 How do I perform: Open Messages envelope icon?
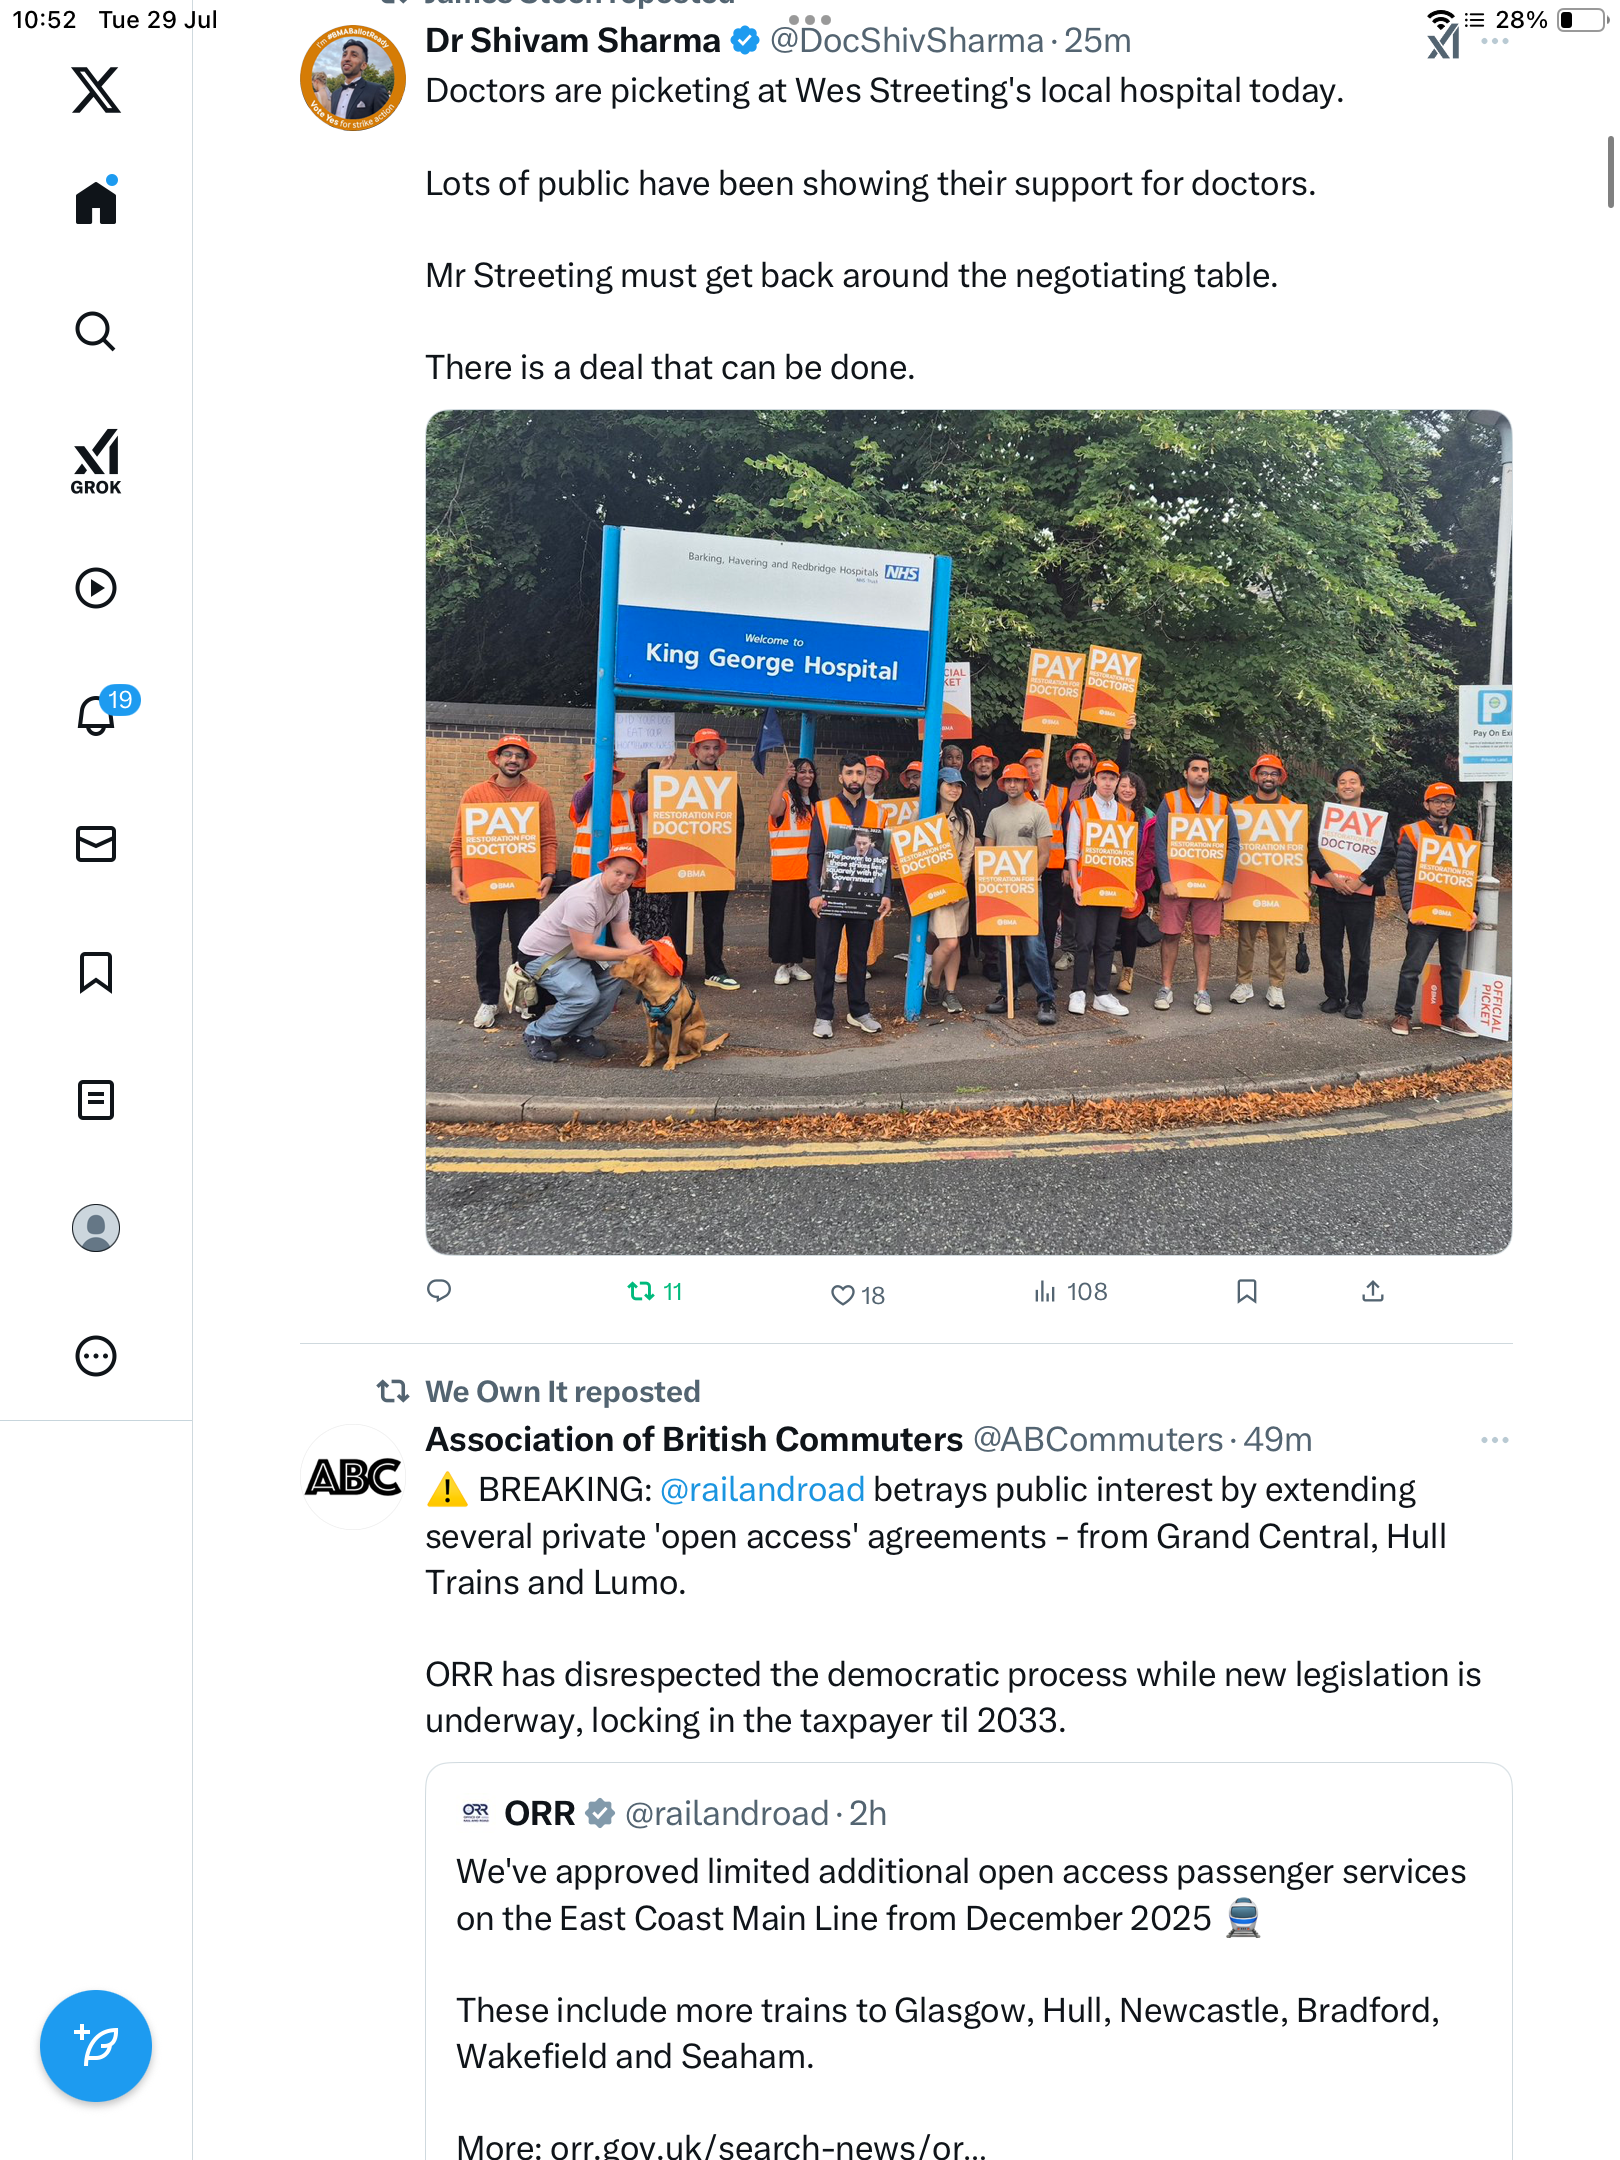tap(96, 844)
